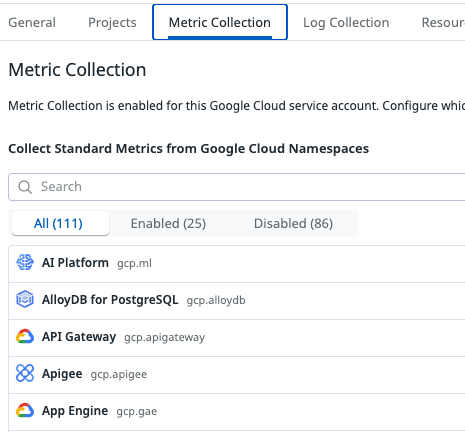Select the App Engine row label
465x432 pixels.
tap(75, 411)
